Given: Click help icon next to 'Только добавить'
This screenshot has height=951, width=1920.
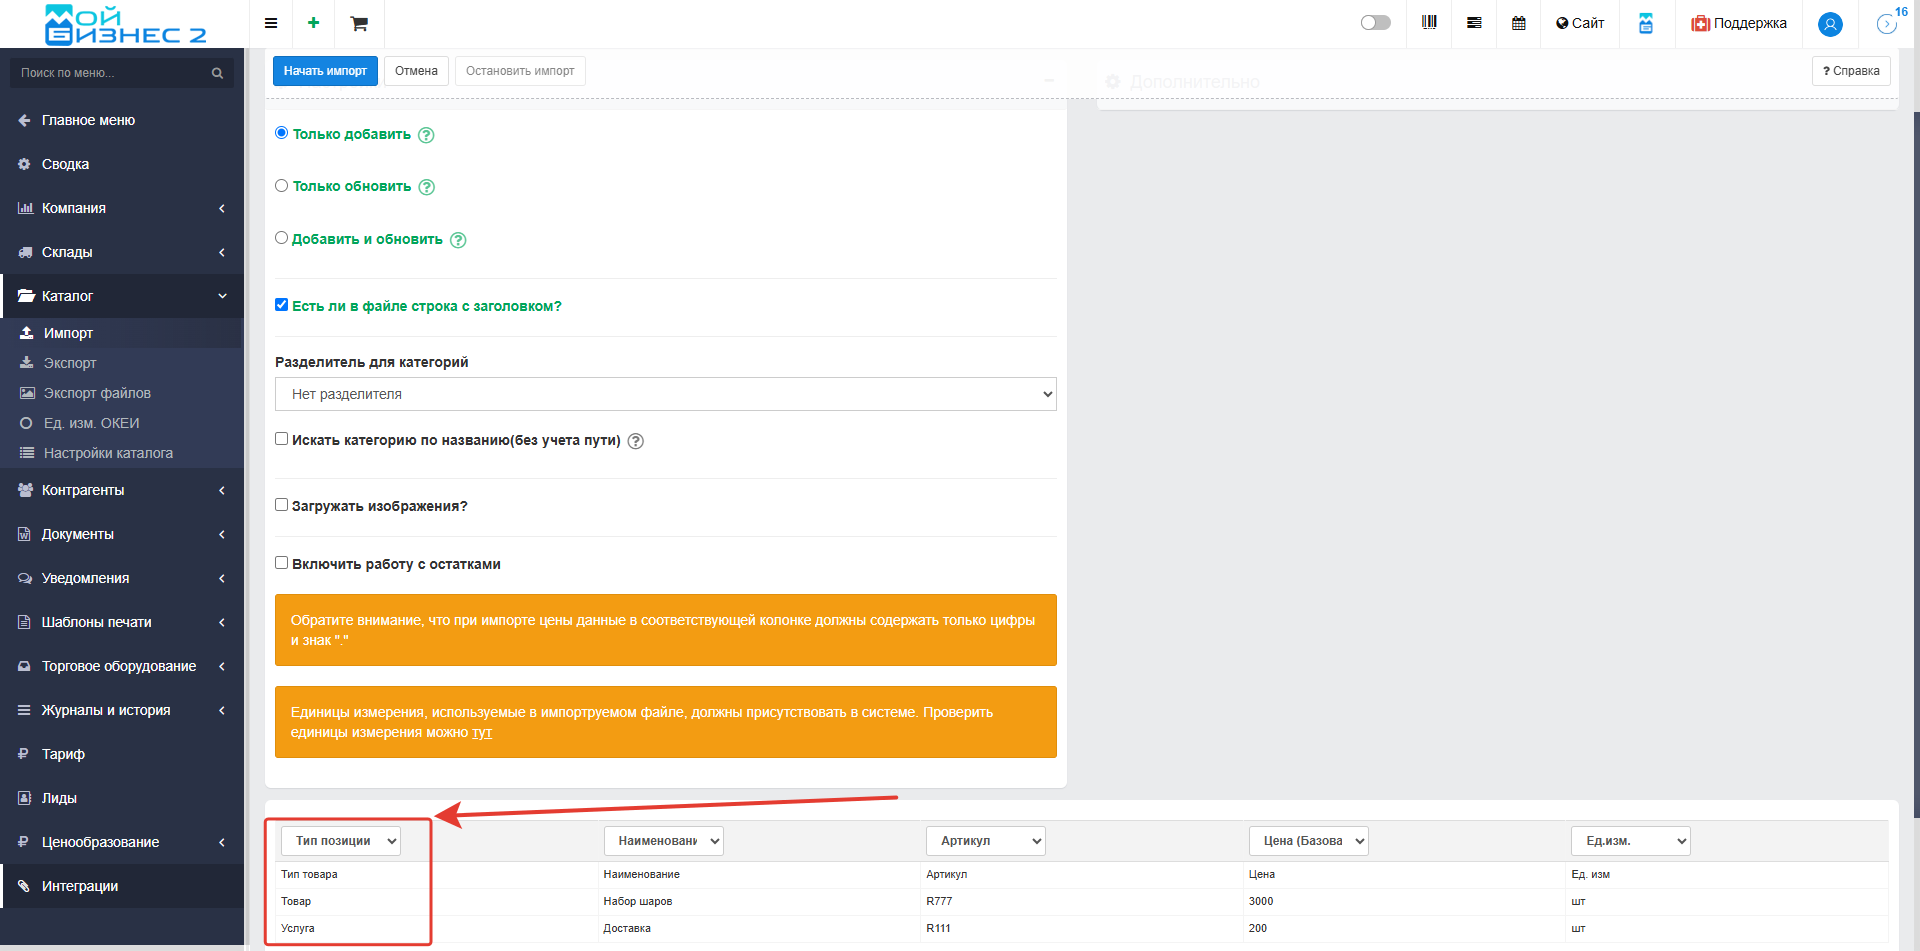Looking at the screenshot, I should tap(426, 135).
